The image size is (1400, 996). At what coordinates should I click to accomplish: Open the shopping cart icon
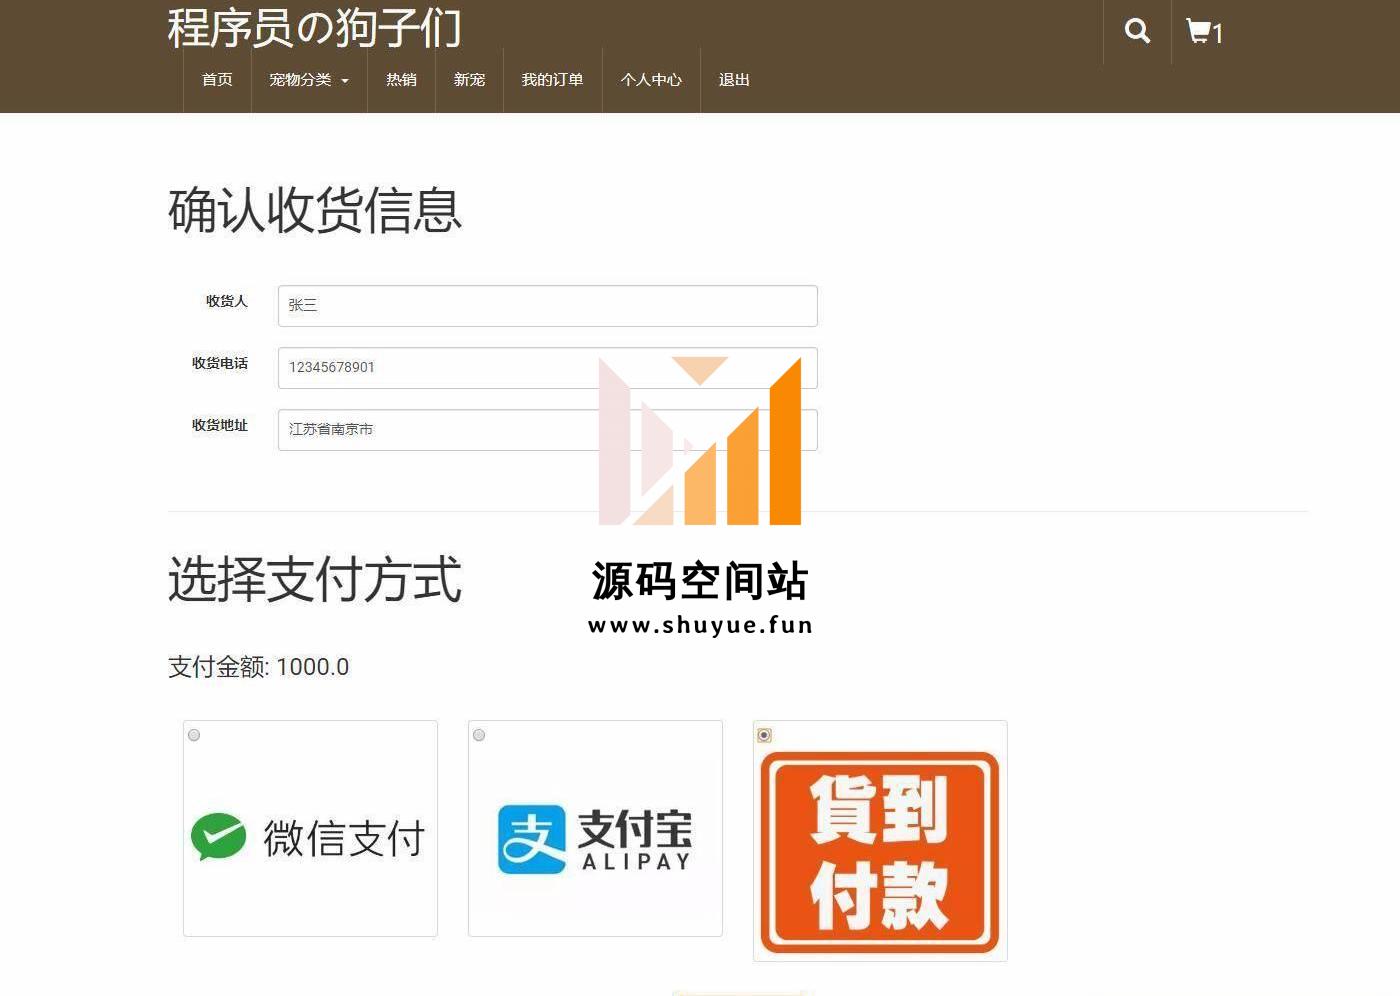coord(1204,32)
